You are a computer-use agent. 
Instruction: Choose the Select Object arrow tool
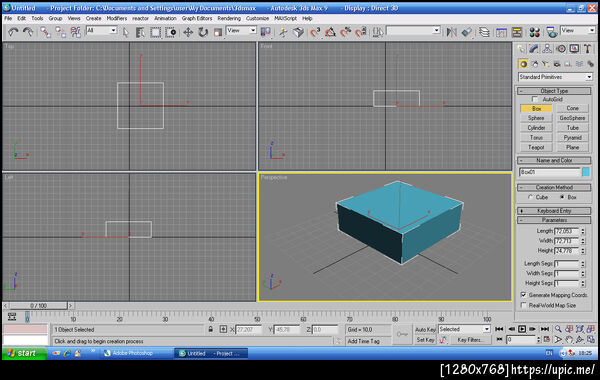126,33
